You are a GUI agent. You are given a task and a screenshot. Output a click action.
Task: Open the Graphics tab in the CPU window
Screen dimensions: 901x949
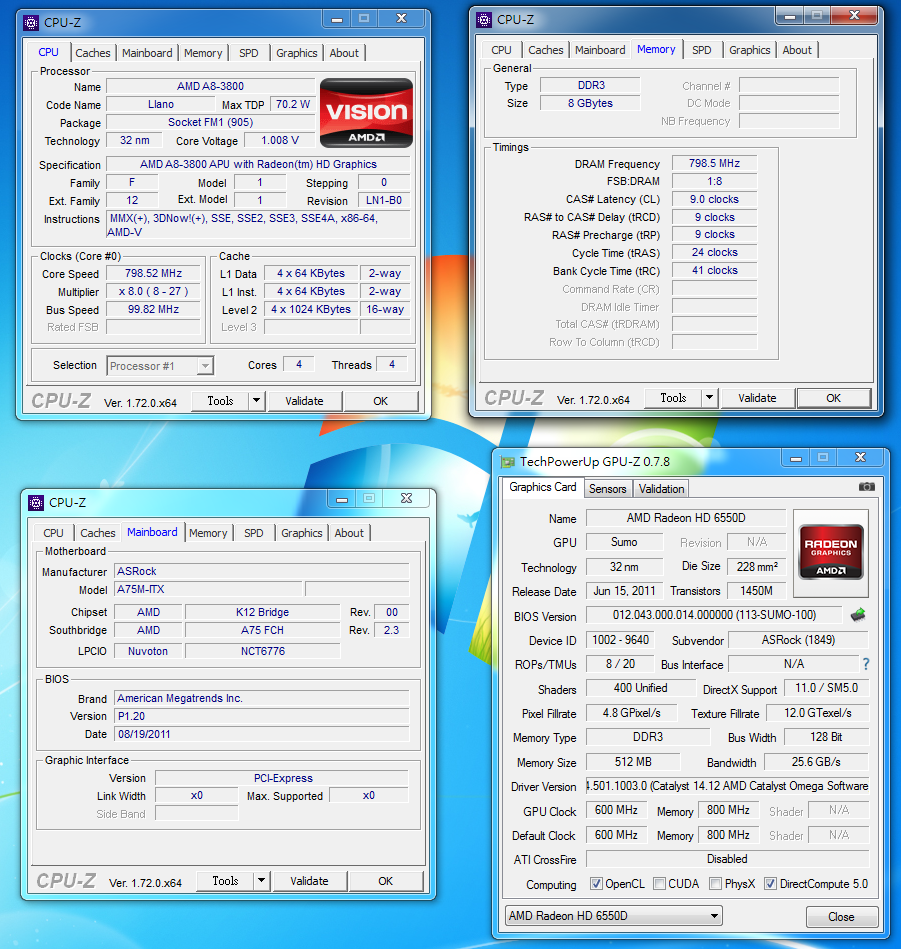pos(297,53)
